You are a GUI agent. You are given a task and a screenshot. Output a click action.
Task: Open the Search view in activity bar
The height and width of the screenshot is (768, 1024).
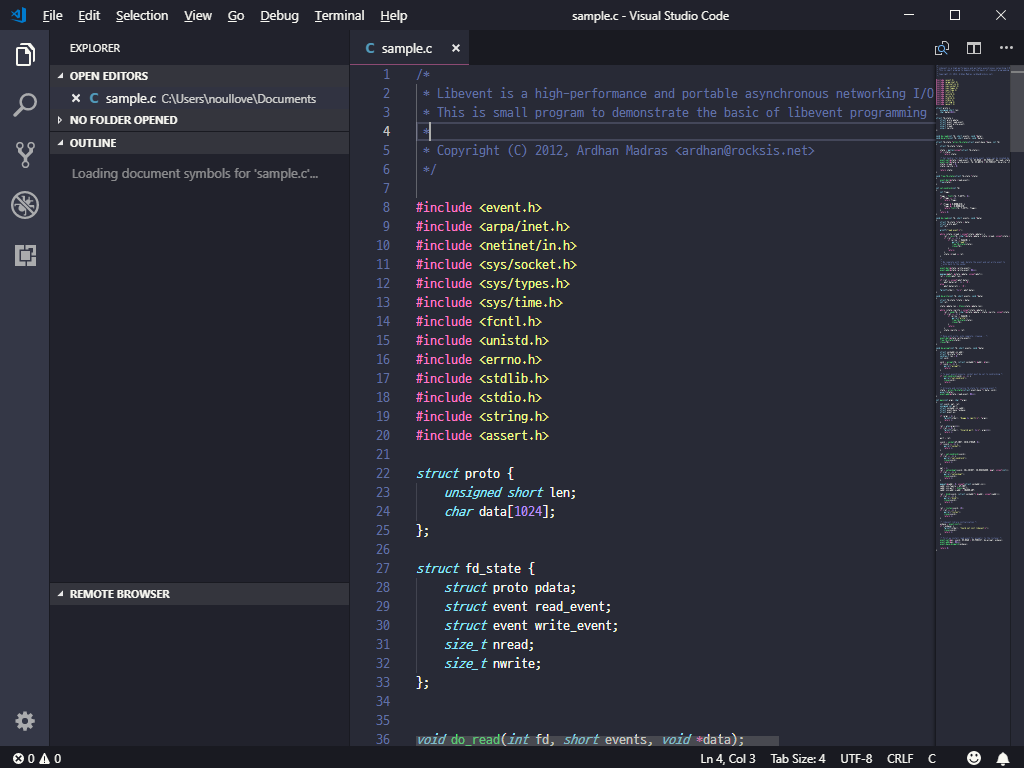25,104
